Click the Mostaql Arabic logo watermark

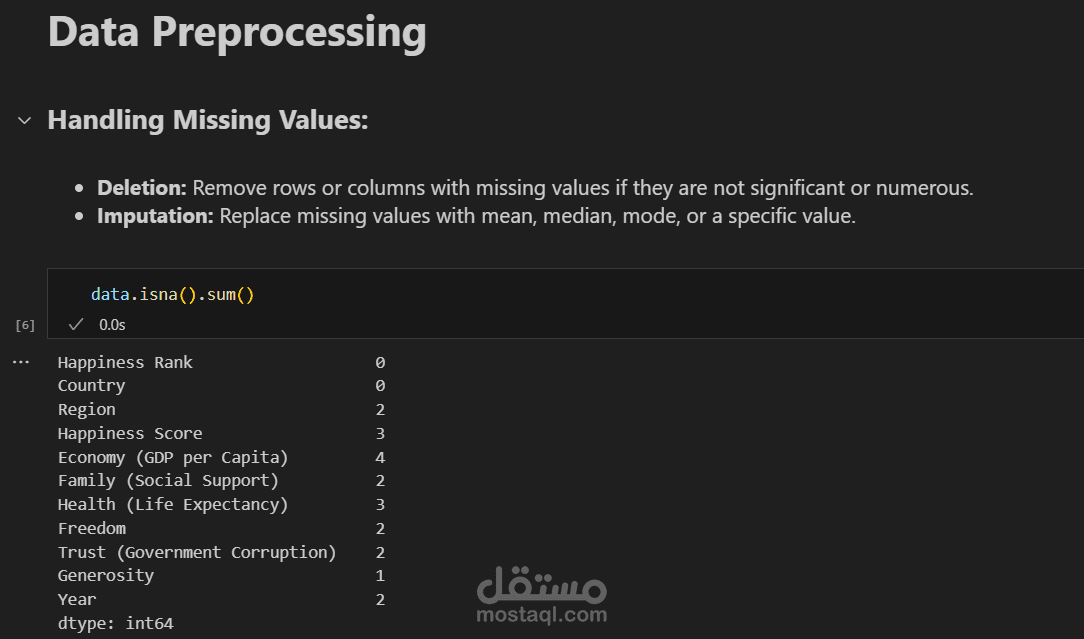(x=541, y=585)
